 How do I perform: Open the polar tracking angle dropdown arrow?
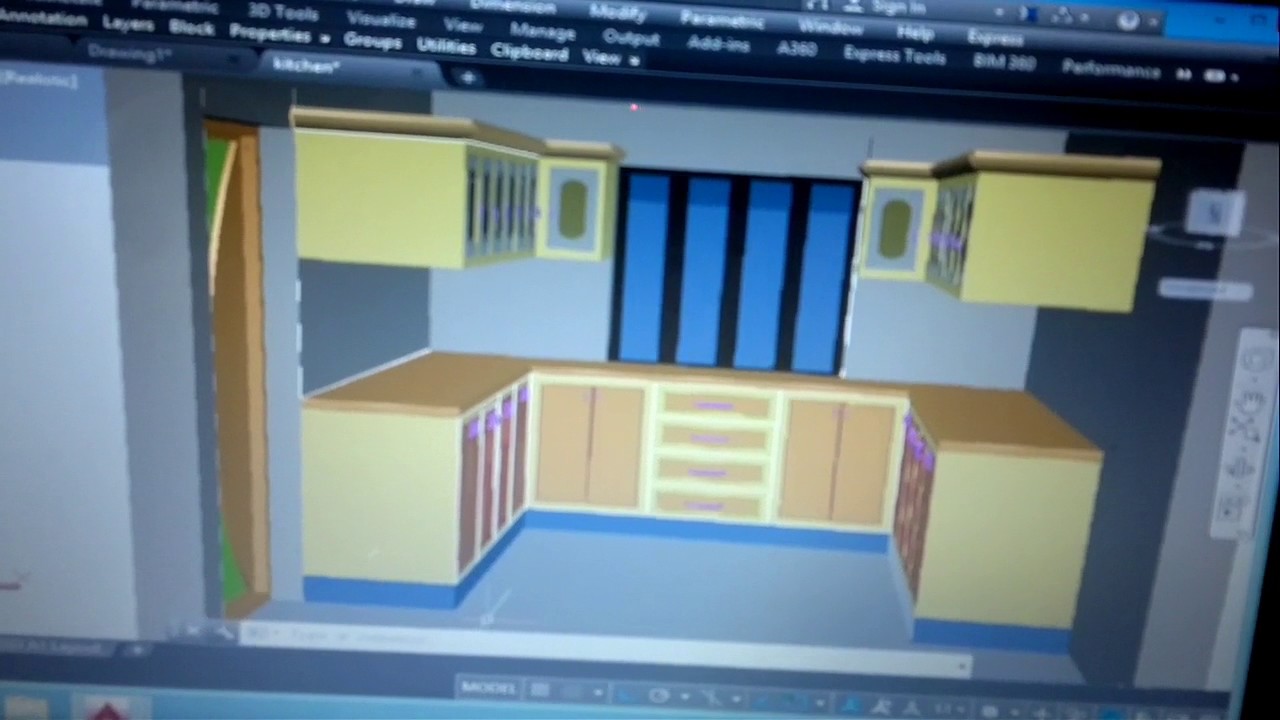[x=685, y=697]
